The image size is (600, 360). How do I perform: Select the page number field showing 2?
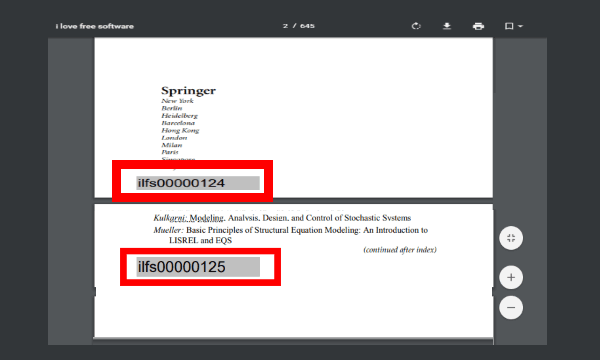click(x=285, y=26)
